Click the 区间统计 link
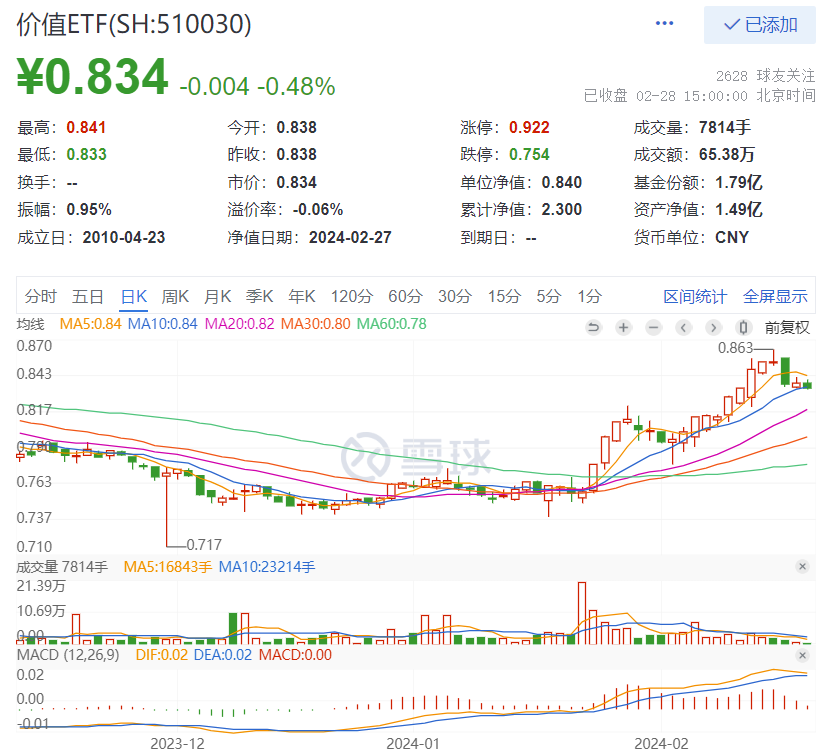The image size is (828, 756). tap(695, 296)
